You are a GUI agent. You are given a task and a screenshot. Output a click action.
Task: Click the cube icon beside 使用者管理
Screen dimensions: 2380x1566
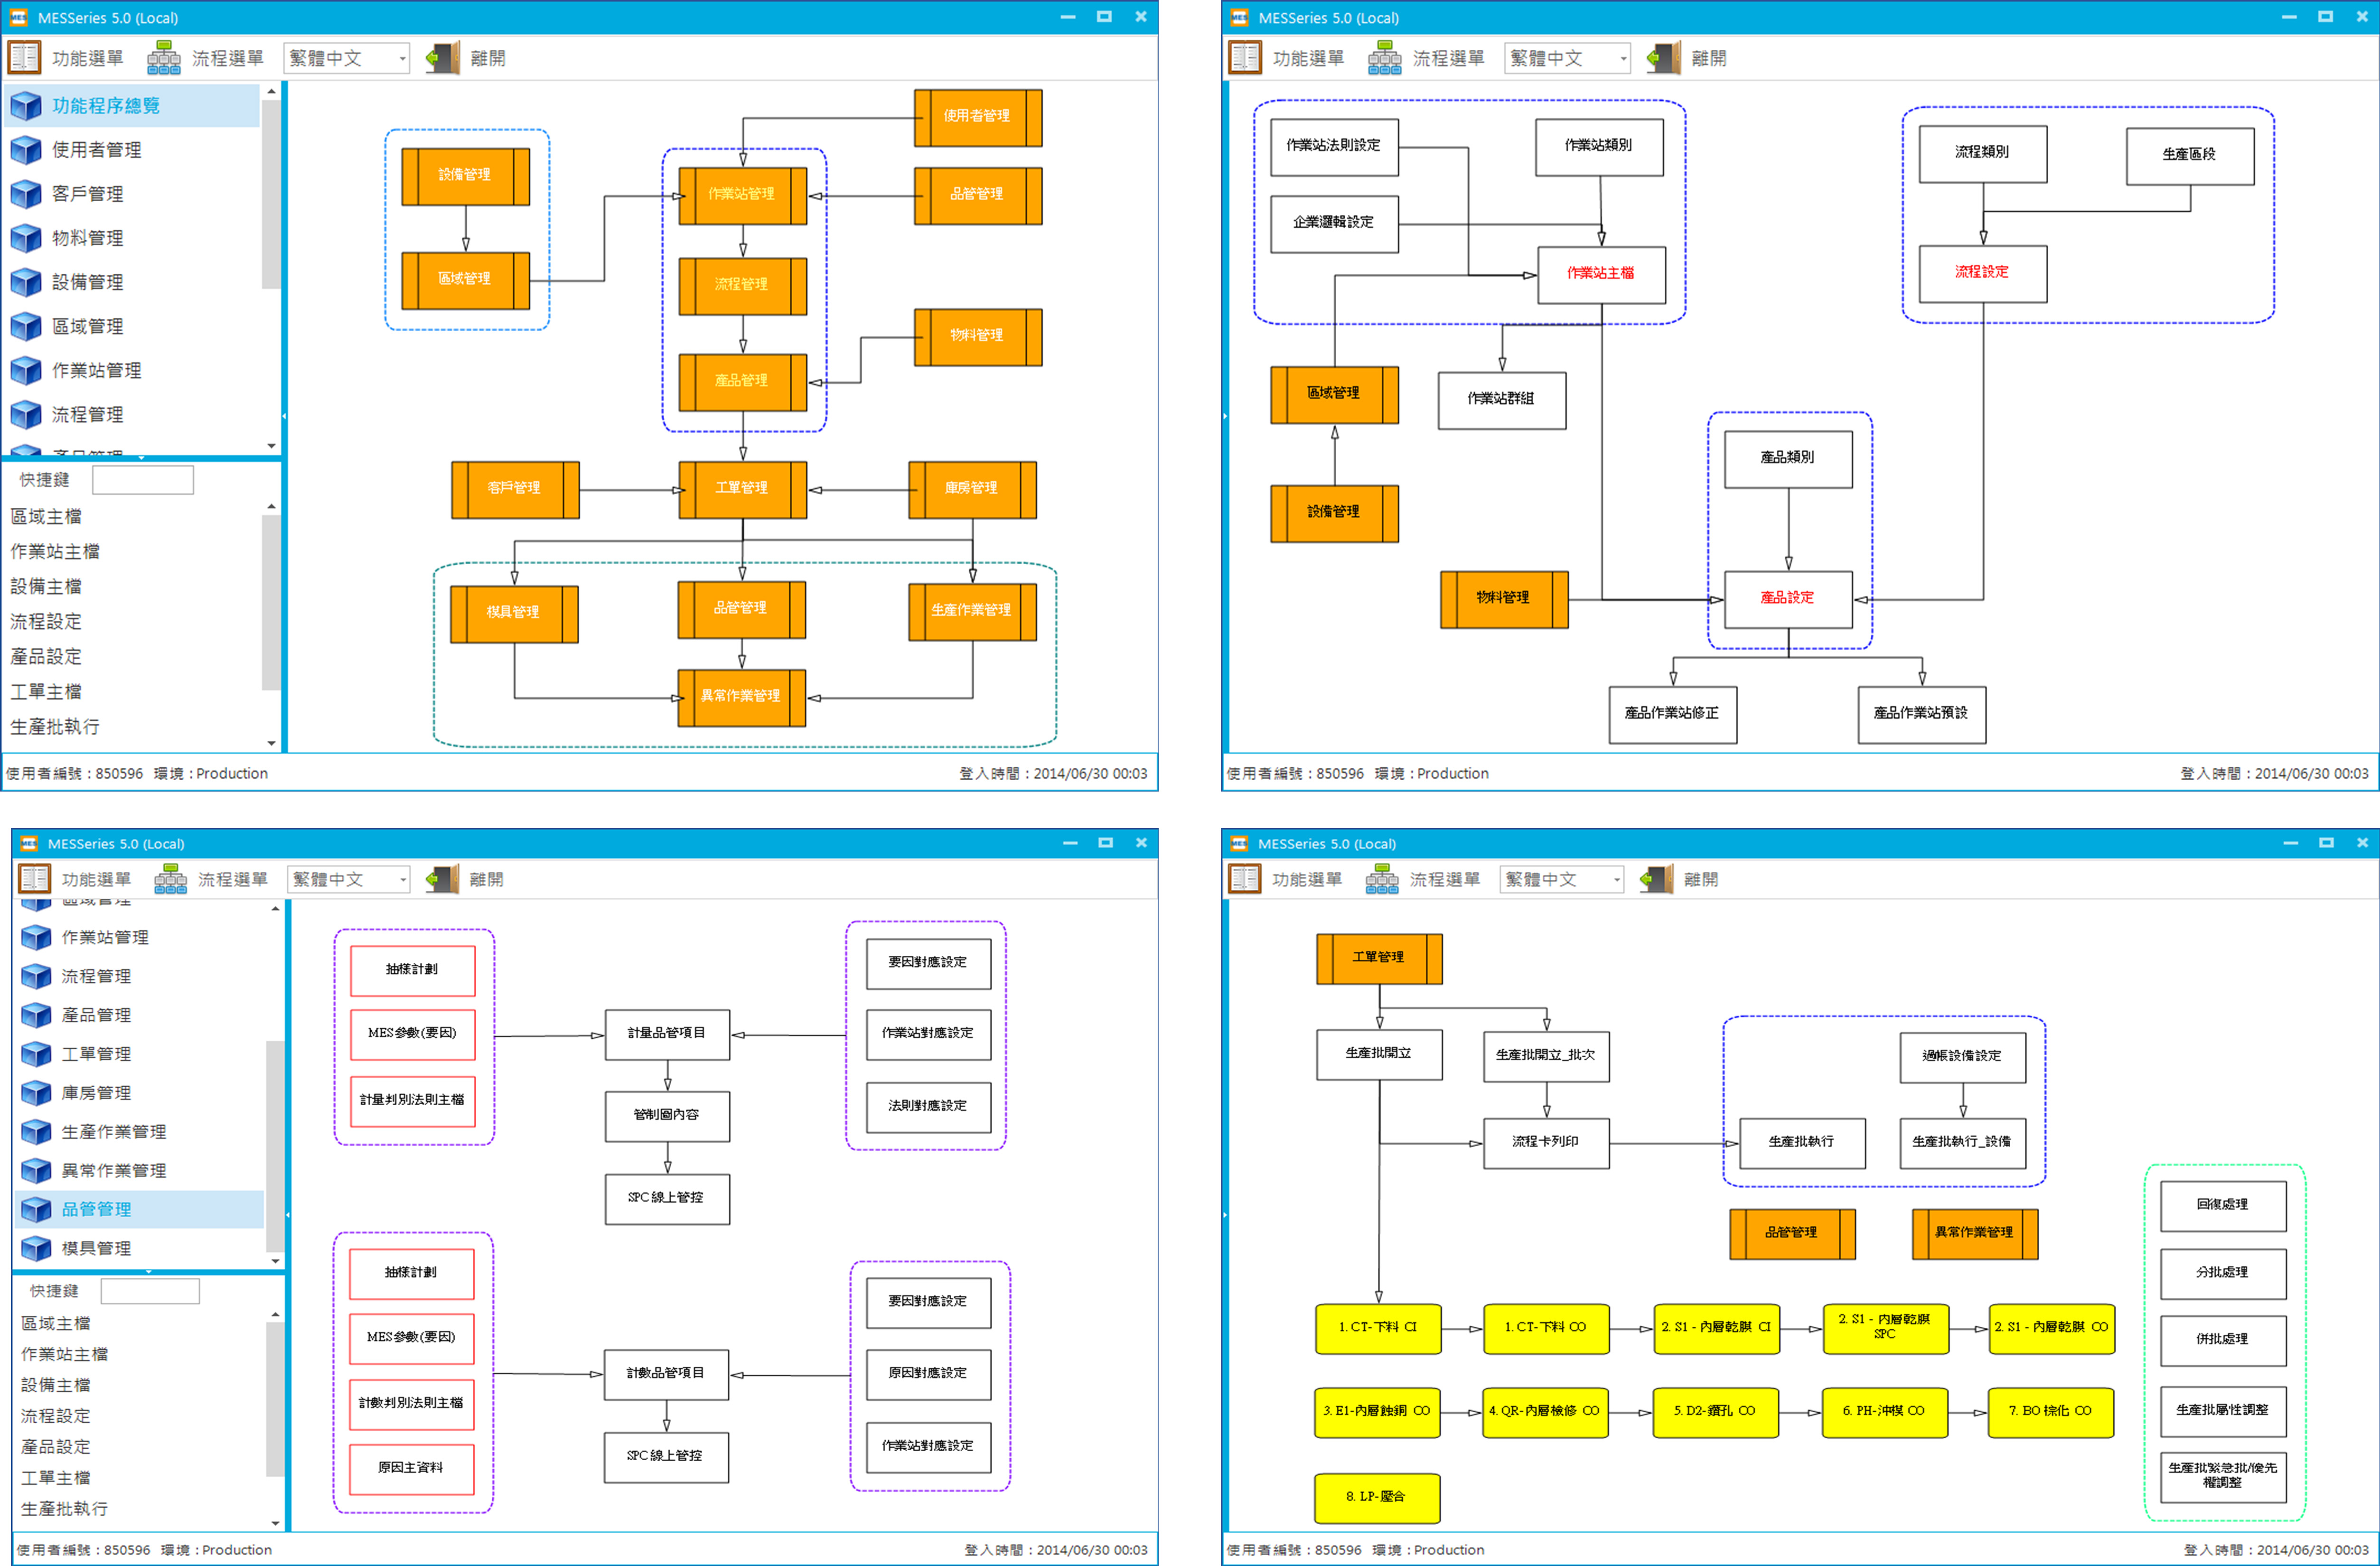pos(26,150)
